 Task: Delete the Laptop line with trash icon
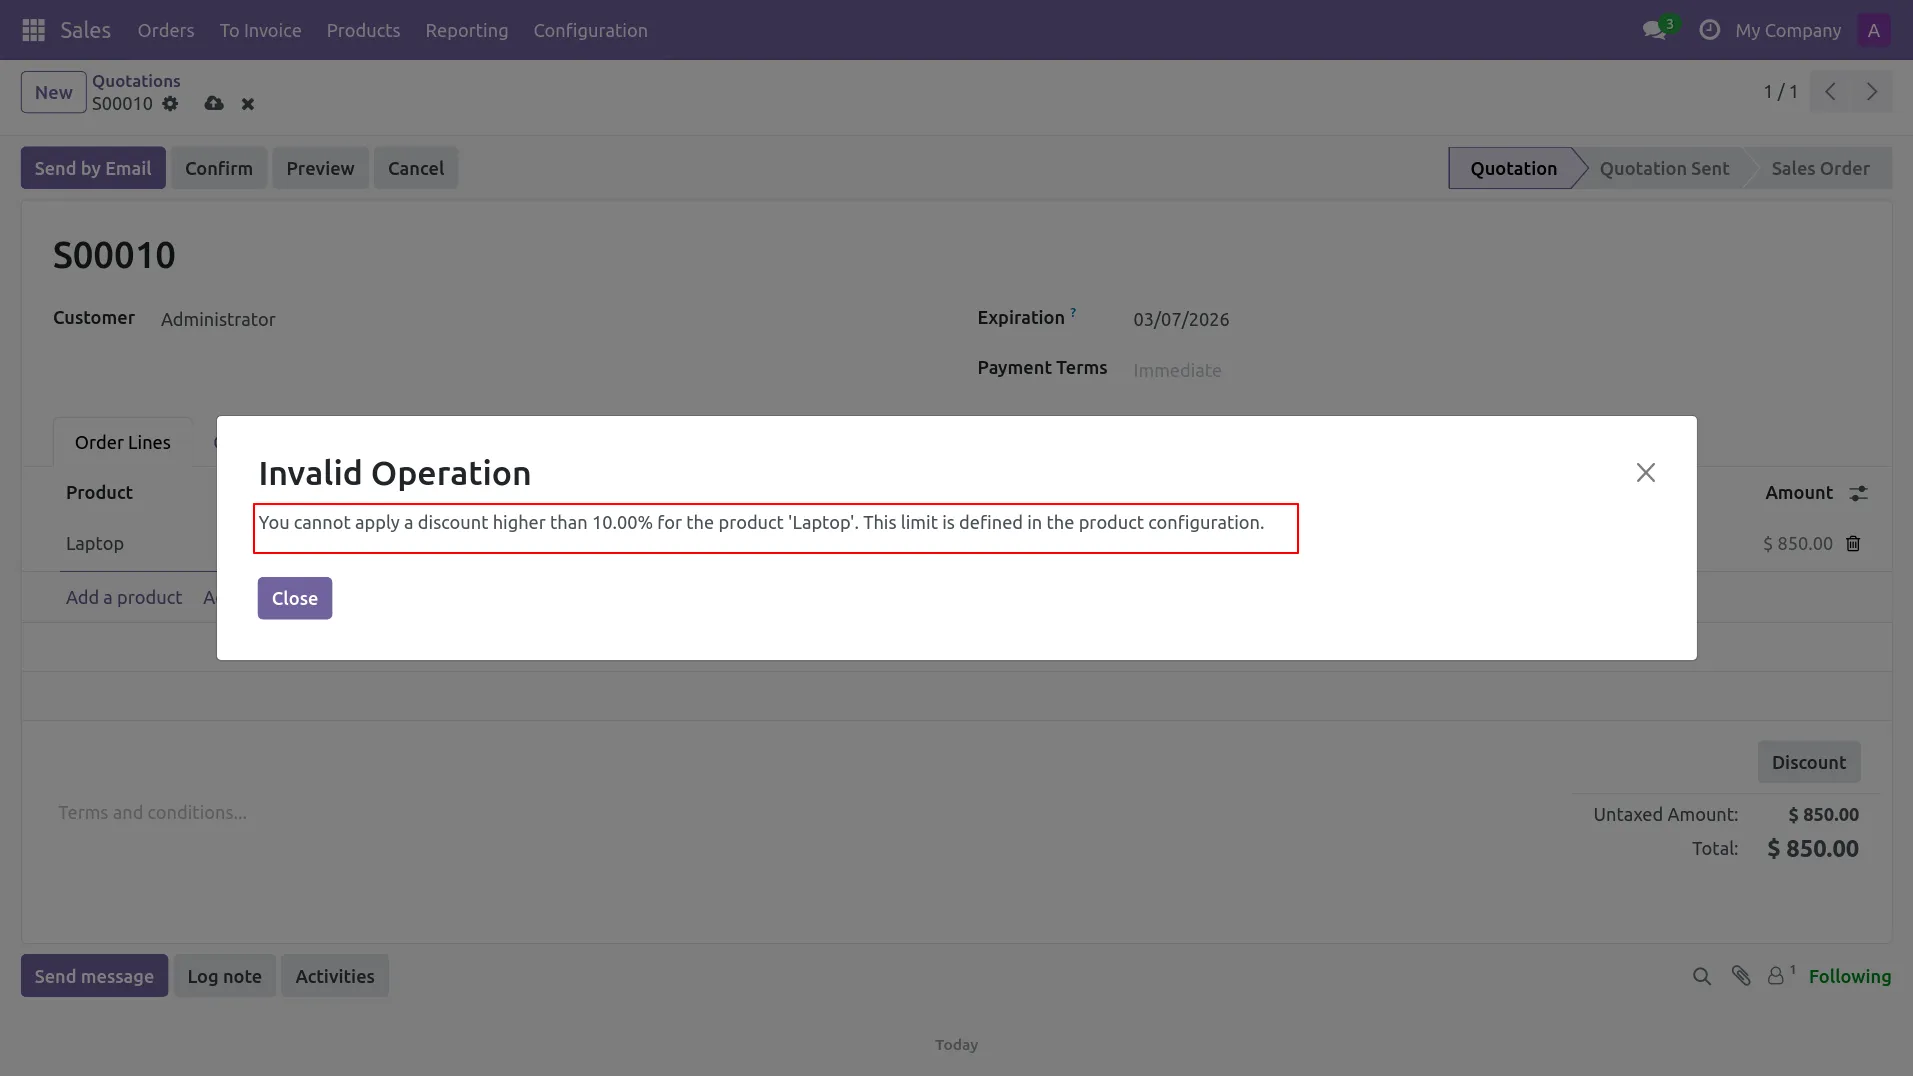(x=1853, y=544)
